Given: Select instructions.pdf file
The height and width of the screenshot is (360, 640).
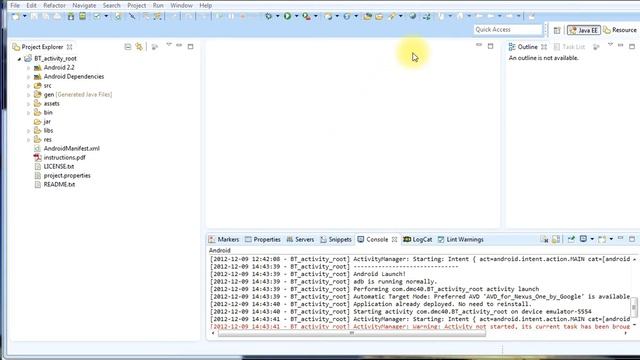Looking at the screenshot, I should (60, 158).
